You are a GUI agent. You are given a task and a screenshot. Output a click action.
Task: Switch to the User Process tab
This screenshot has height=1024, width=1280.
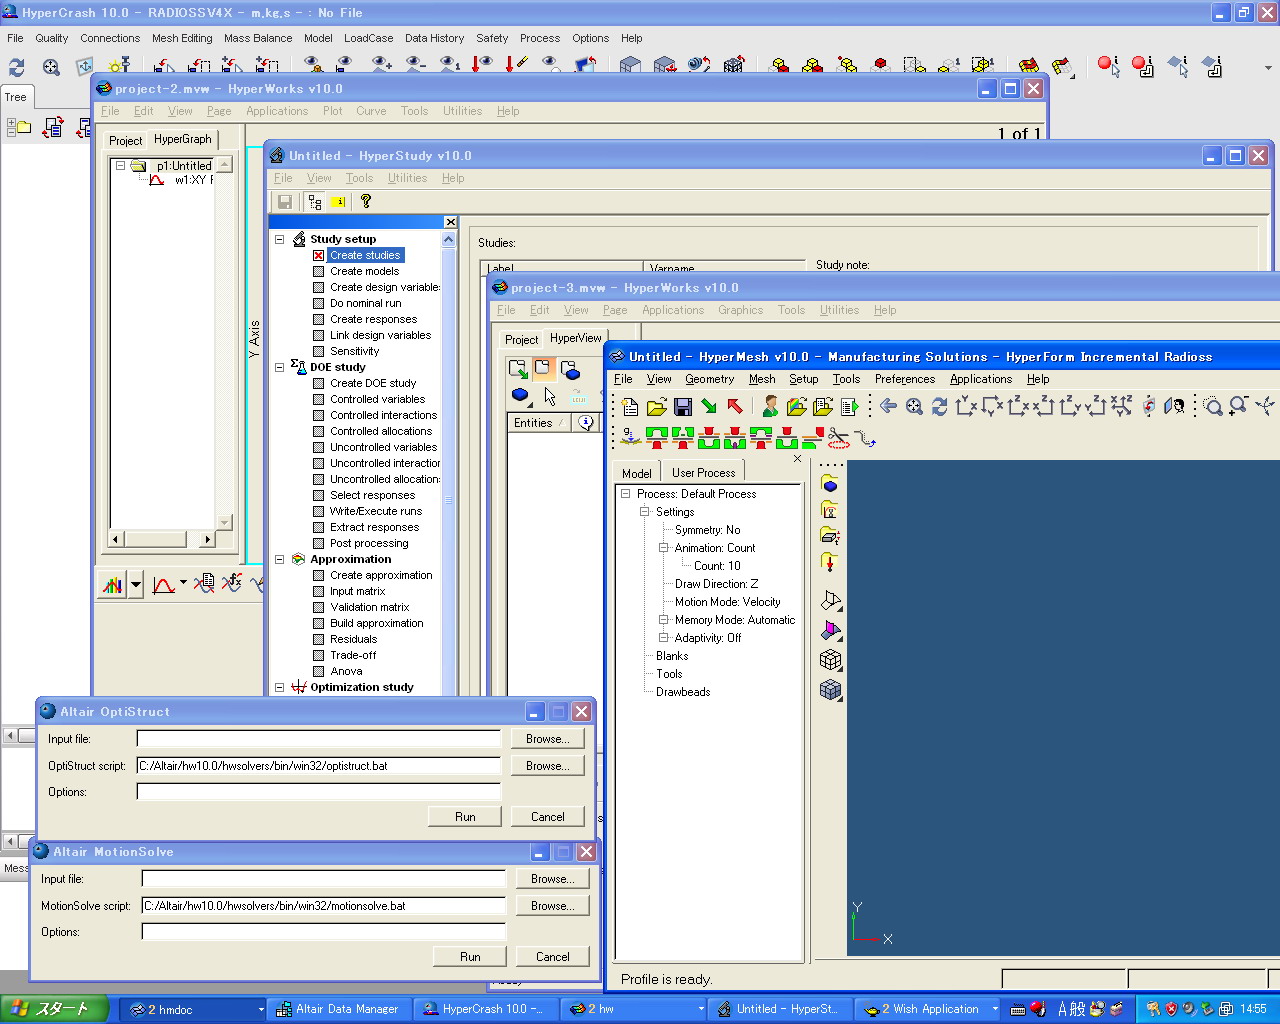pos(703,473)
